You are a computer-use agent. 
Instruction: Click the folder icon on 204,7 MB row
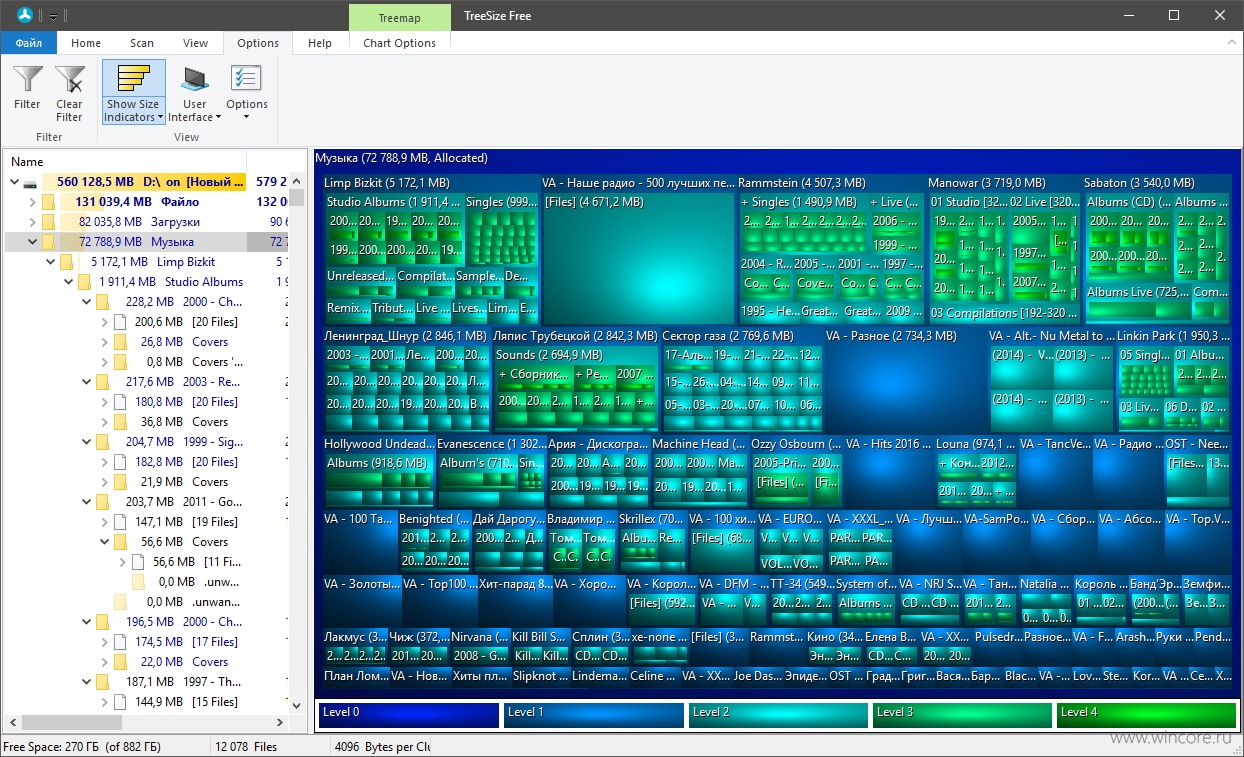(x=102, y=442)
